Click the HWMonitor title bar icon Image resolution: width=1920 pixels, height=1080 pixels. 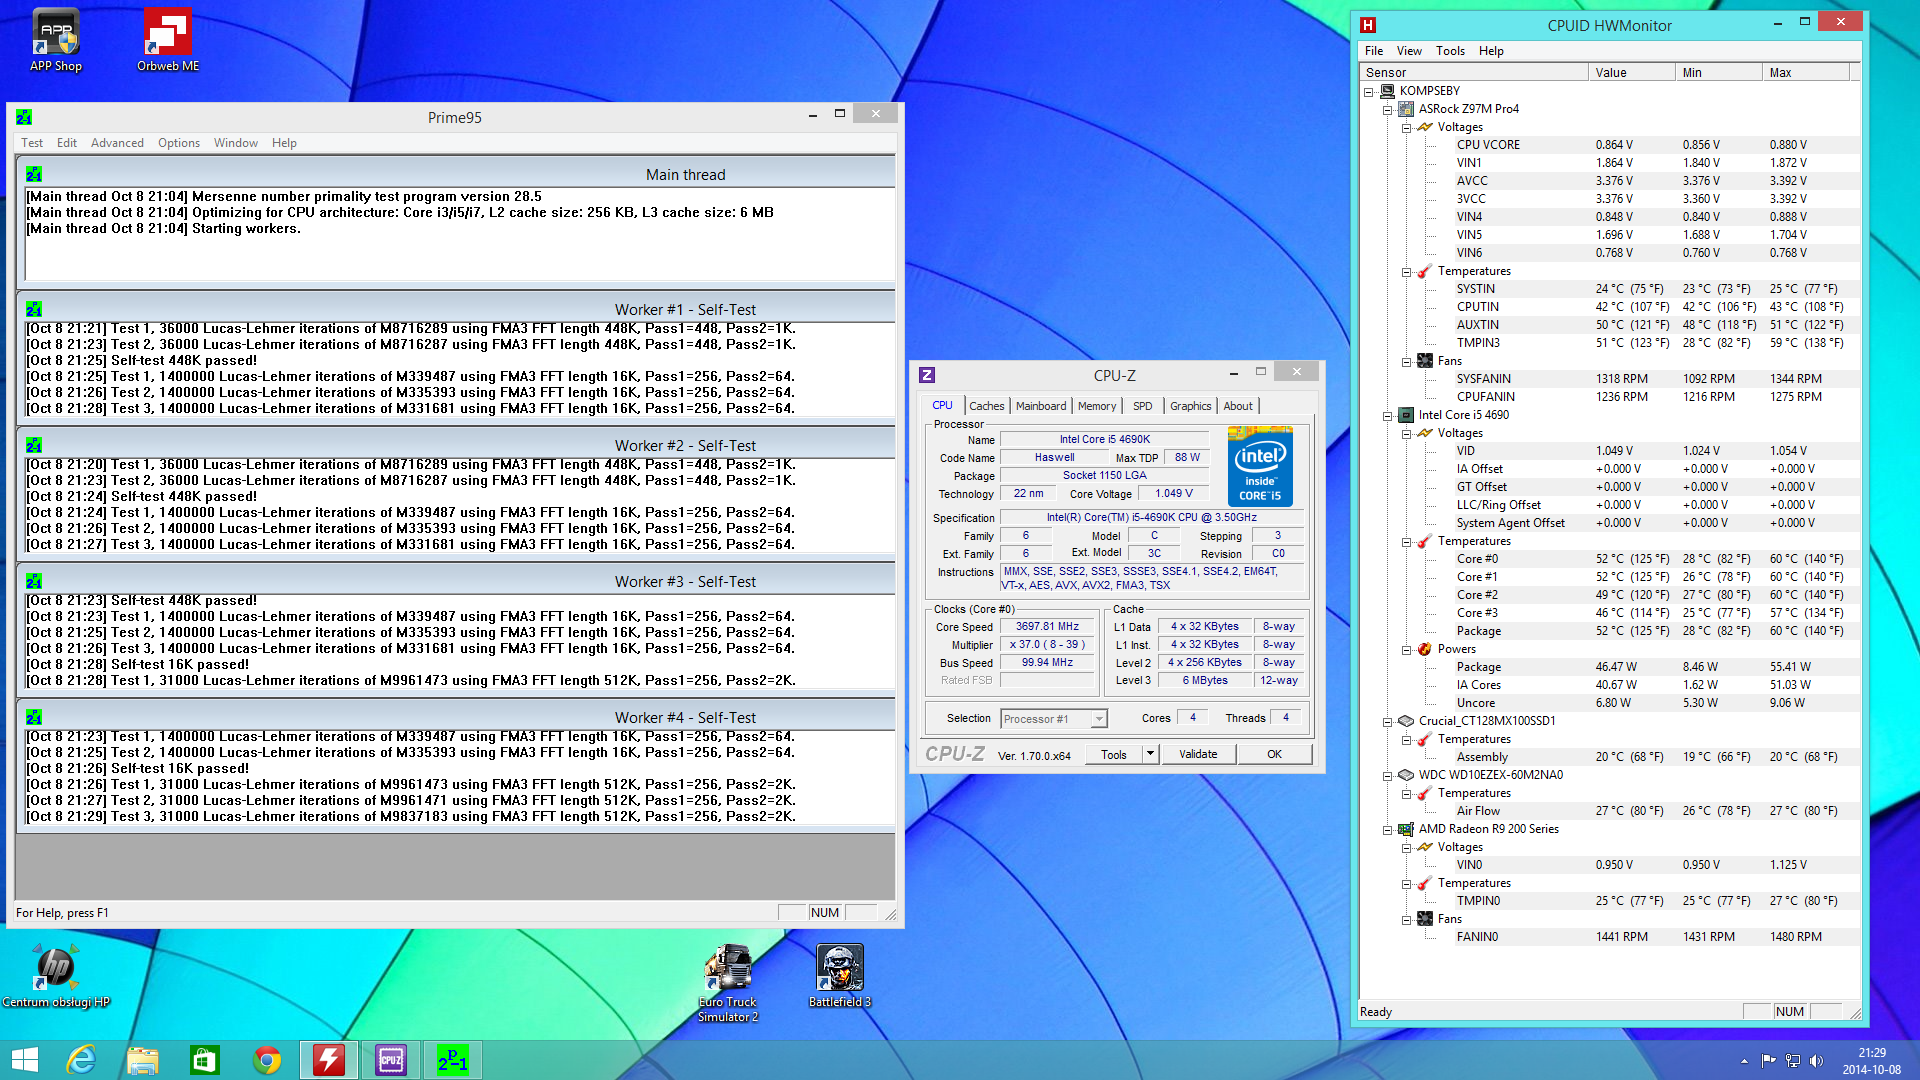click(x=1368, y=25)
